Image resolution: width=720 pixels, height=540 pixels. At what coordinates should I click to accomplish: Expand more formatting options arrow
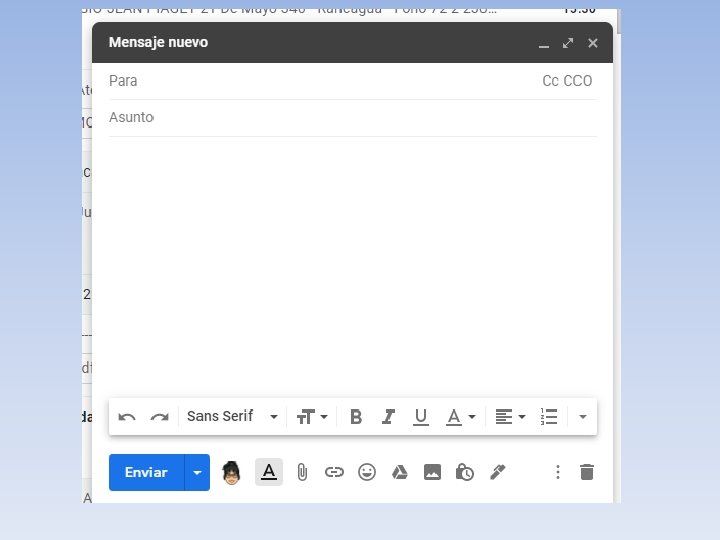583,417
